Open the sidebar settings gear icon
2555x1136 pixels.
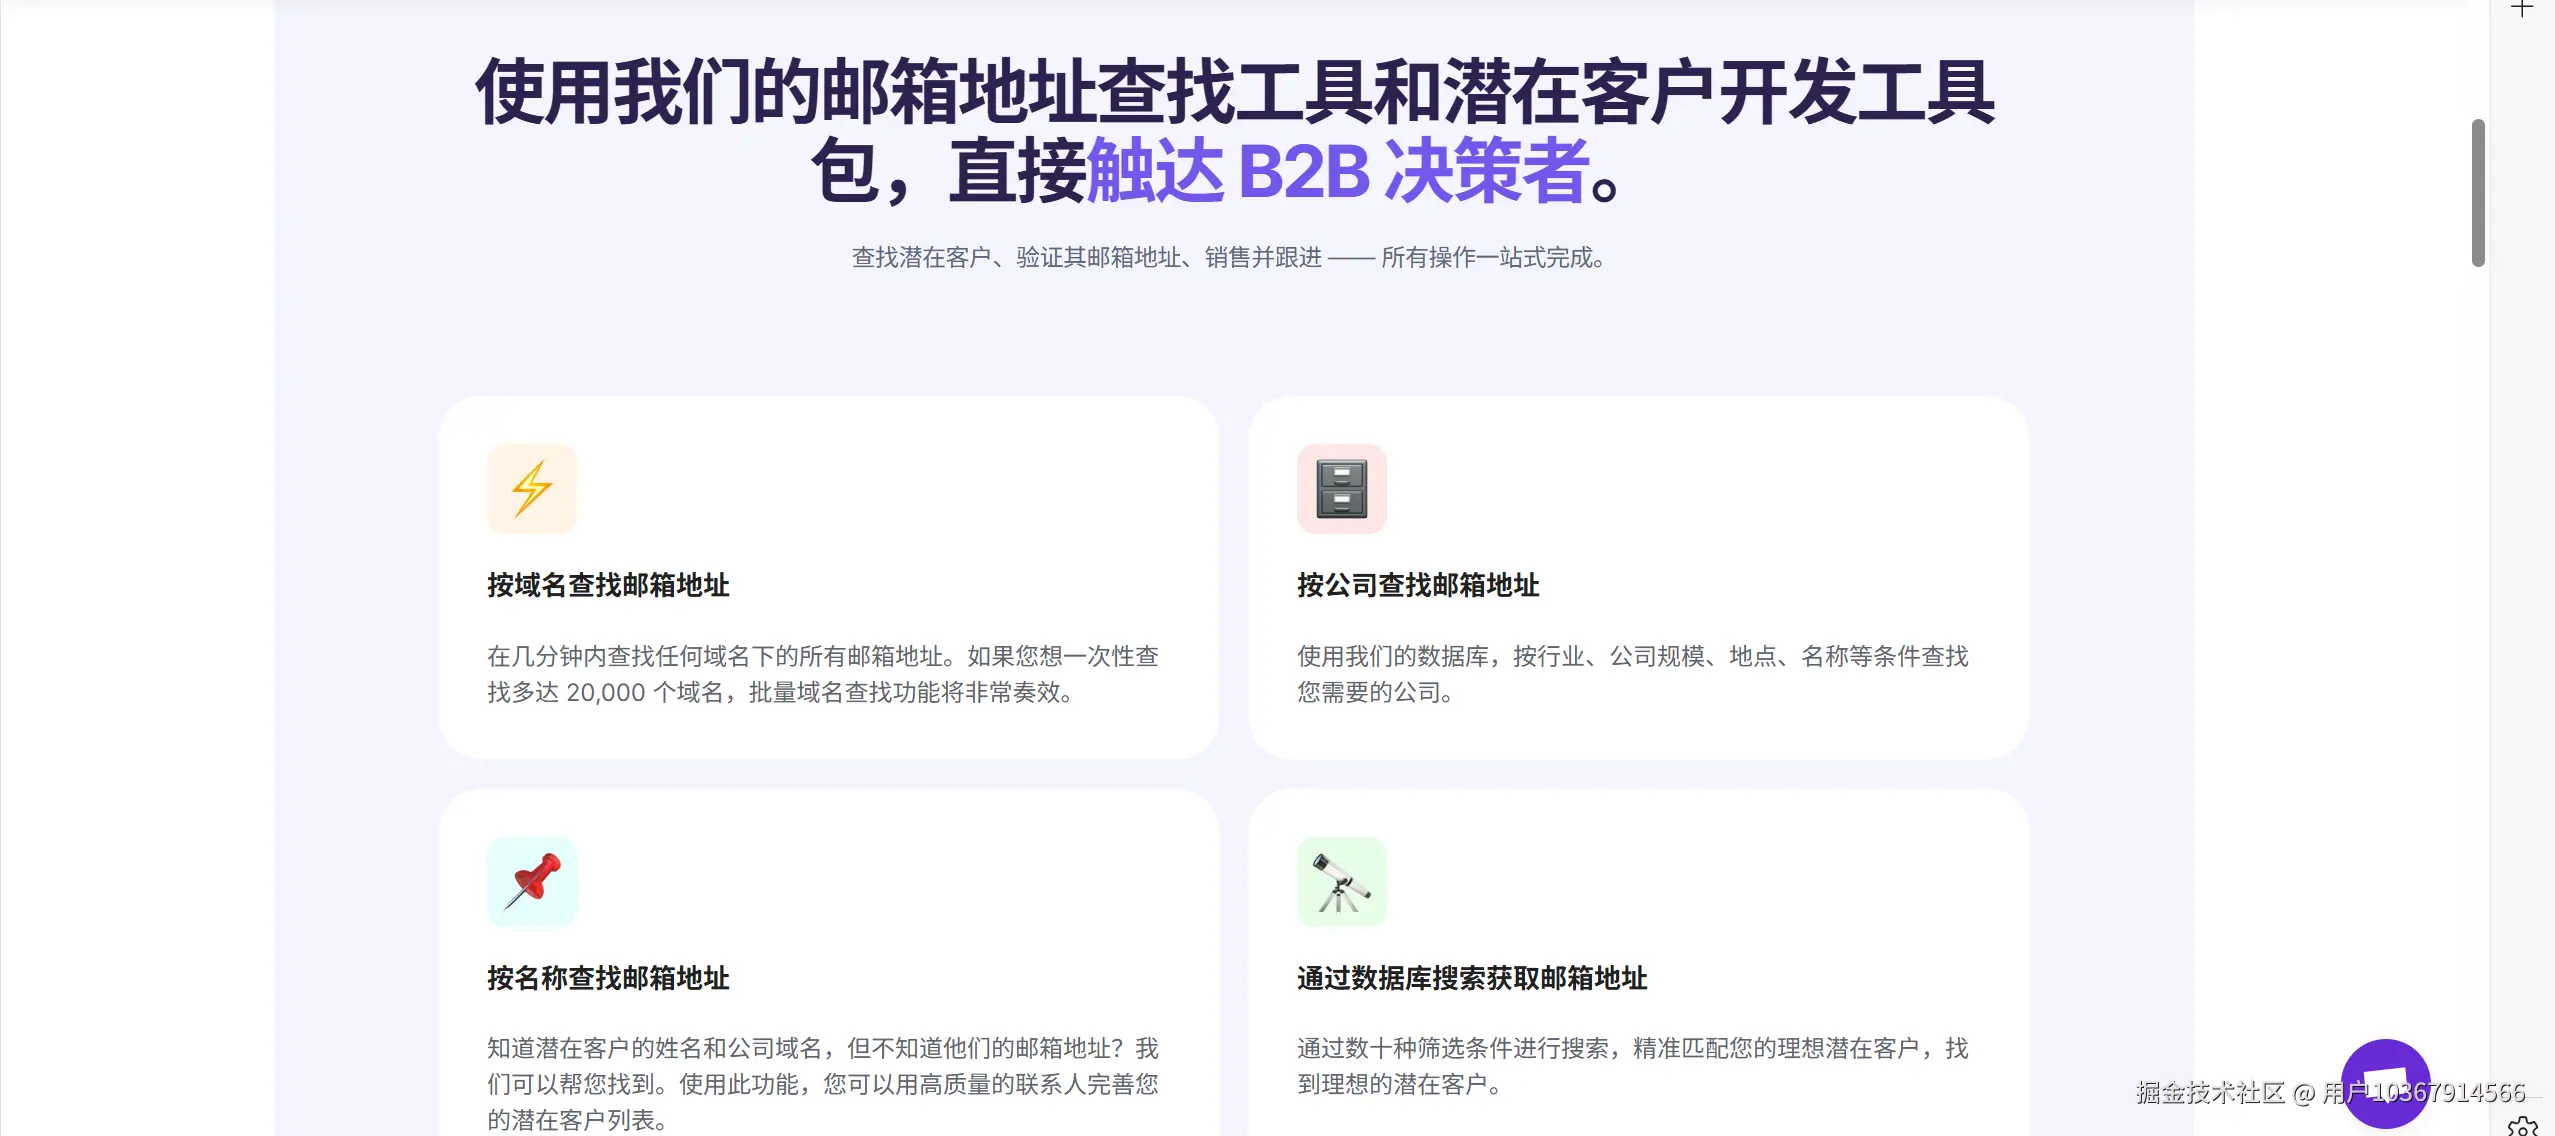pyautogui.click(x=2522, y=1127)
